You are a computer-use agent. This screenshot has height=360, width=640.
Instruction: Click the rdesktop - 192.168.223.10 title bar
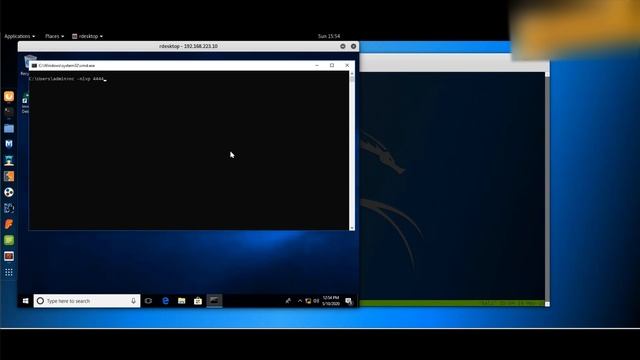tap(188, 46)
